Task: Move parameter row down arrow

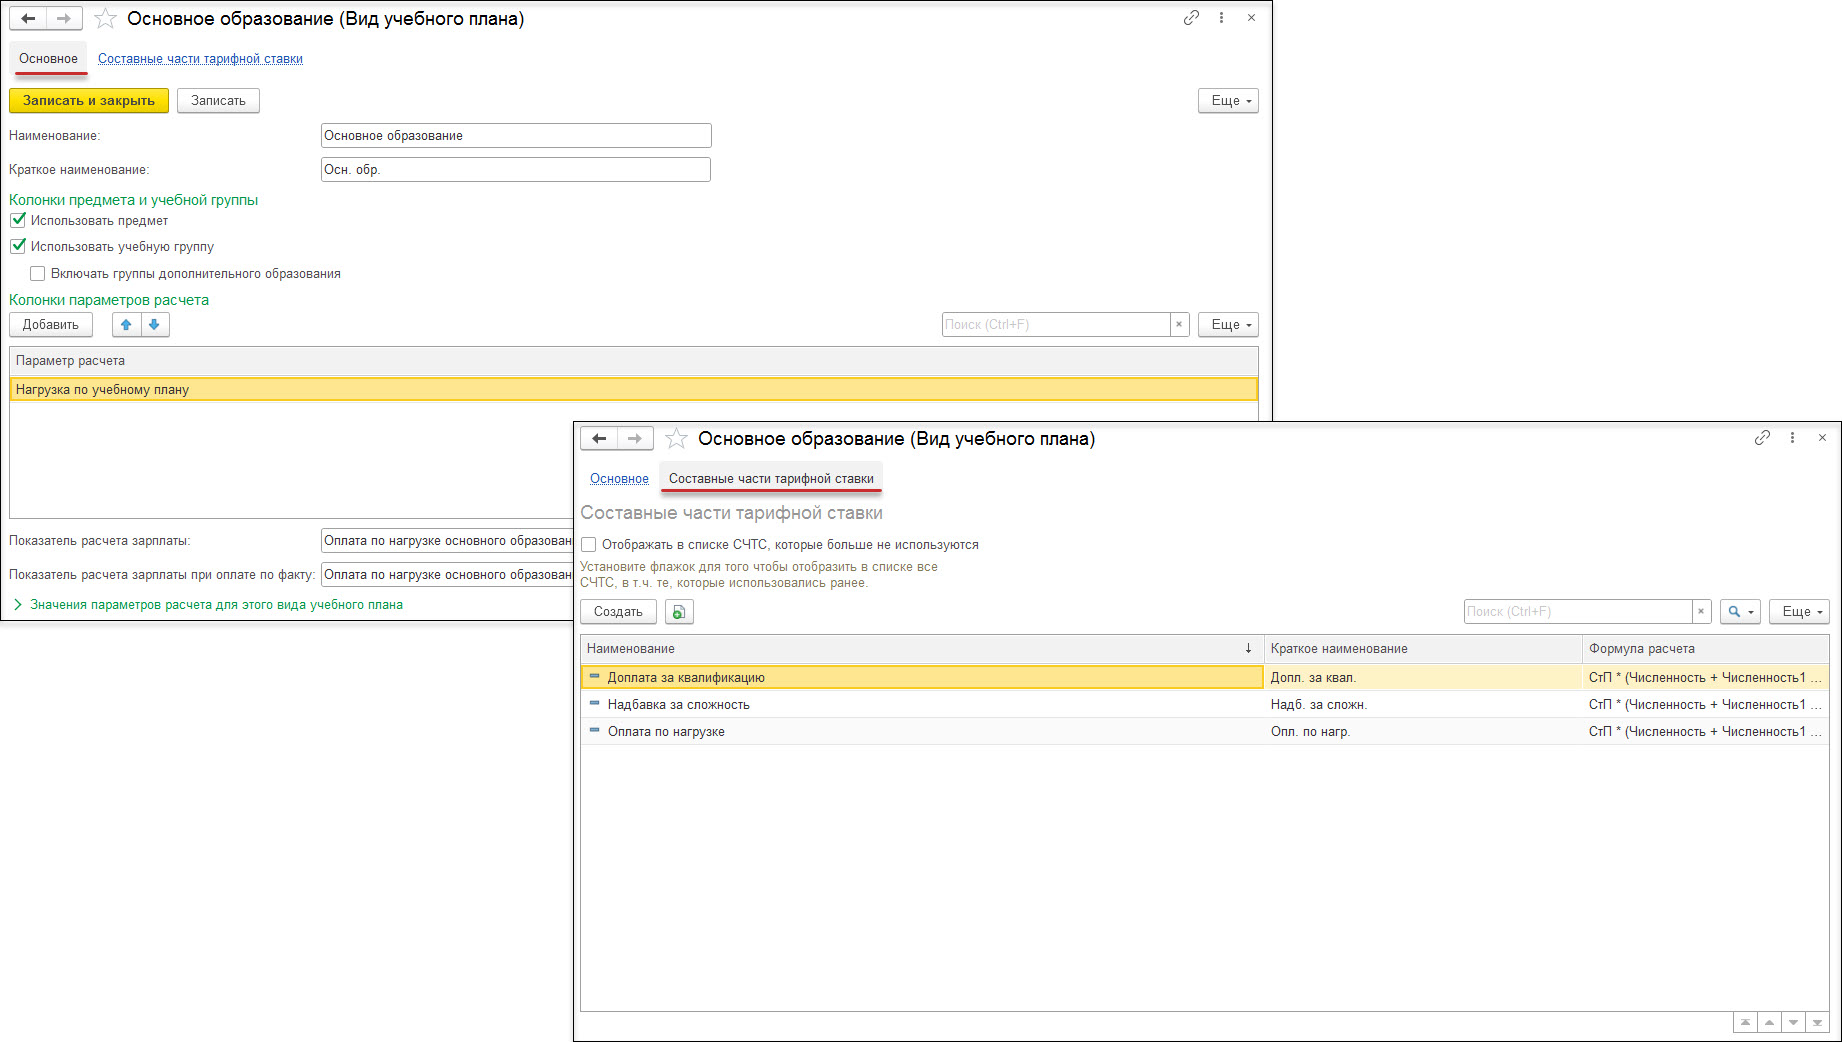Action: (x=154, y=324)
